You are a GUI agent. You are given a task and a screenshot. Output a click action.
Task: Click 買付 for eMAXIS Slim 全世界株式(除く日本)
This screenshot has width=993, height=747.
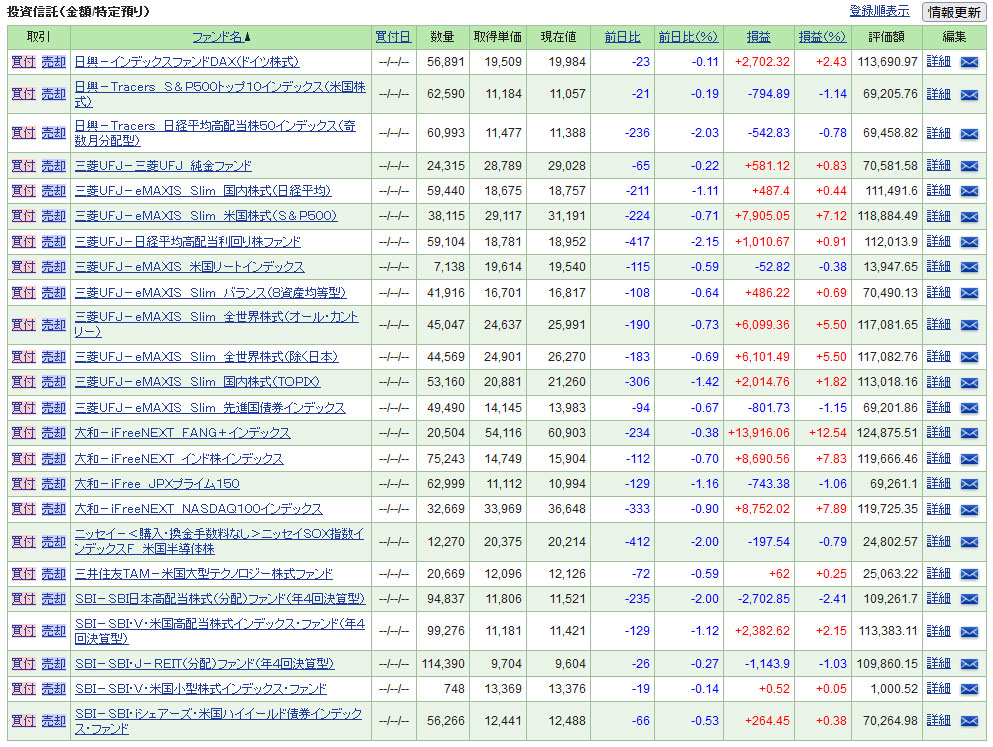[23, 356]
